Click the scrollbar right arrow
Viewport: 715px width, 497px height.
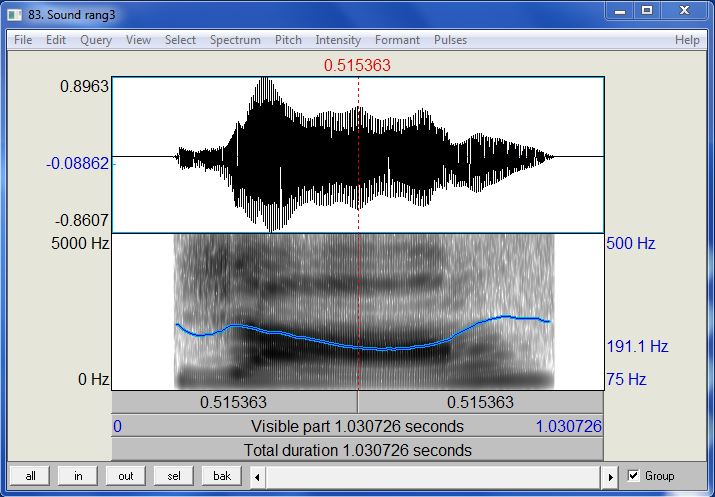tap(610, 477)
